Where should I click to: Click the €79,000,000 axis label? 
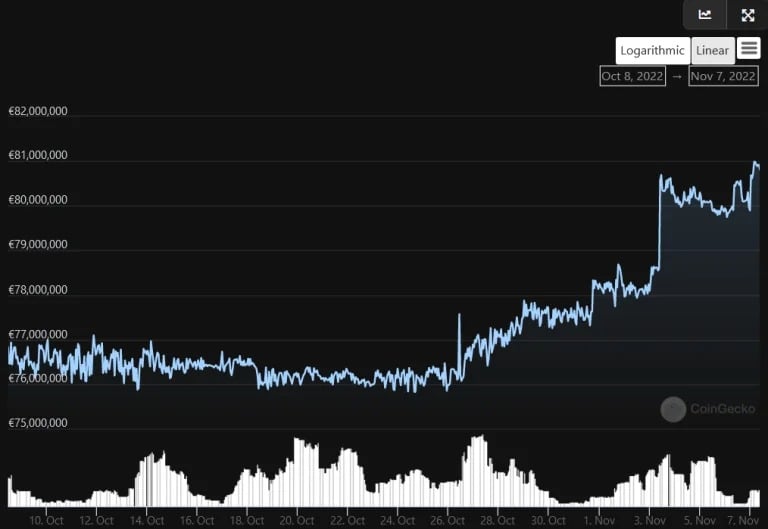click(38, 244)
